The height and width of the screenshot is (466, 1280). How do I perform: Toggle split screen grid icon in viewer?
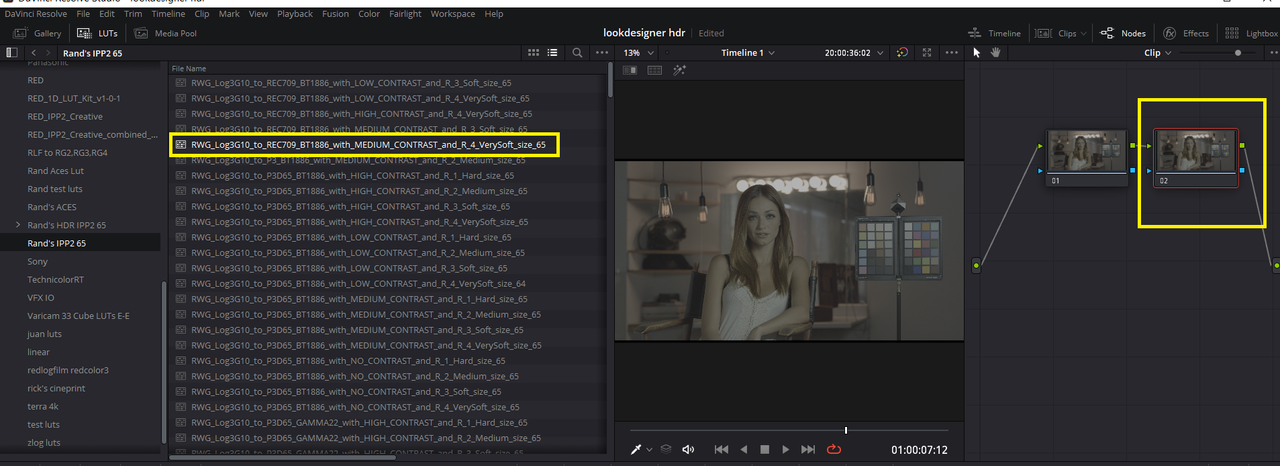(655, 70)
